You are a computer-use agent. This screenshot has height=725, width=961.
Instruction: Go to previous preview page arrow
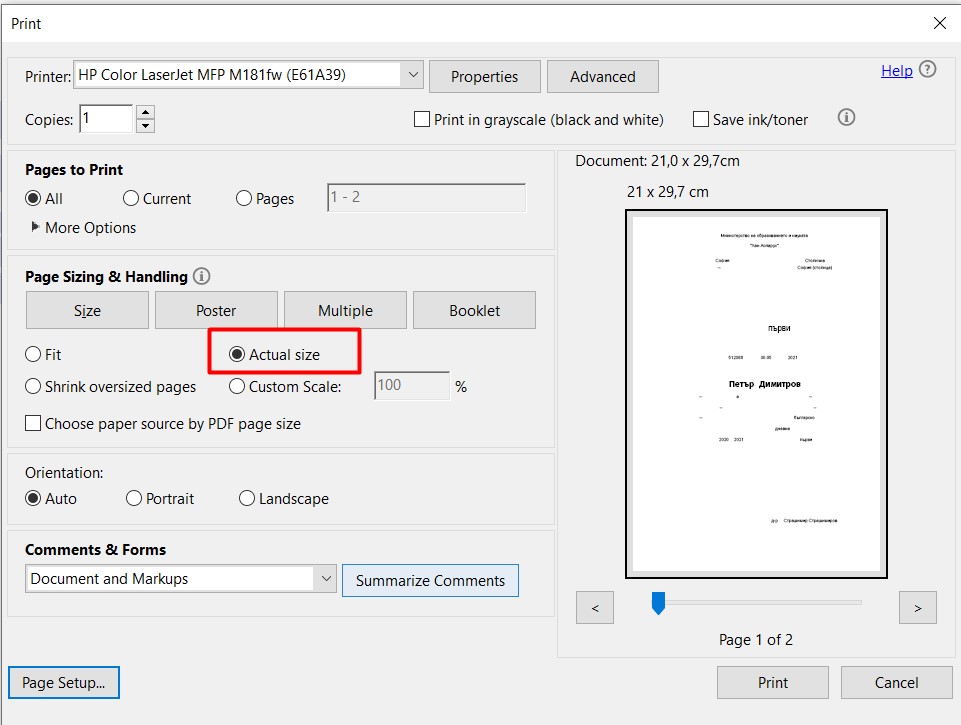point(595,607)
